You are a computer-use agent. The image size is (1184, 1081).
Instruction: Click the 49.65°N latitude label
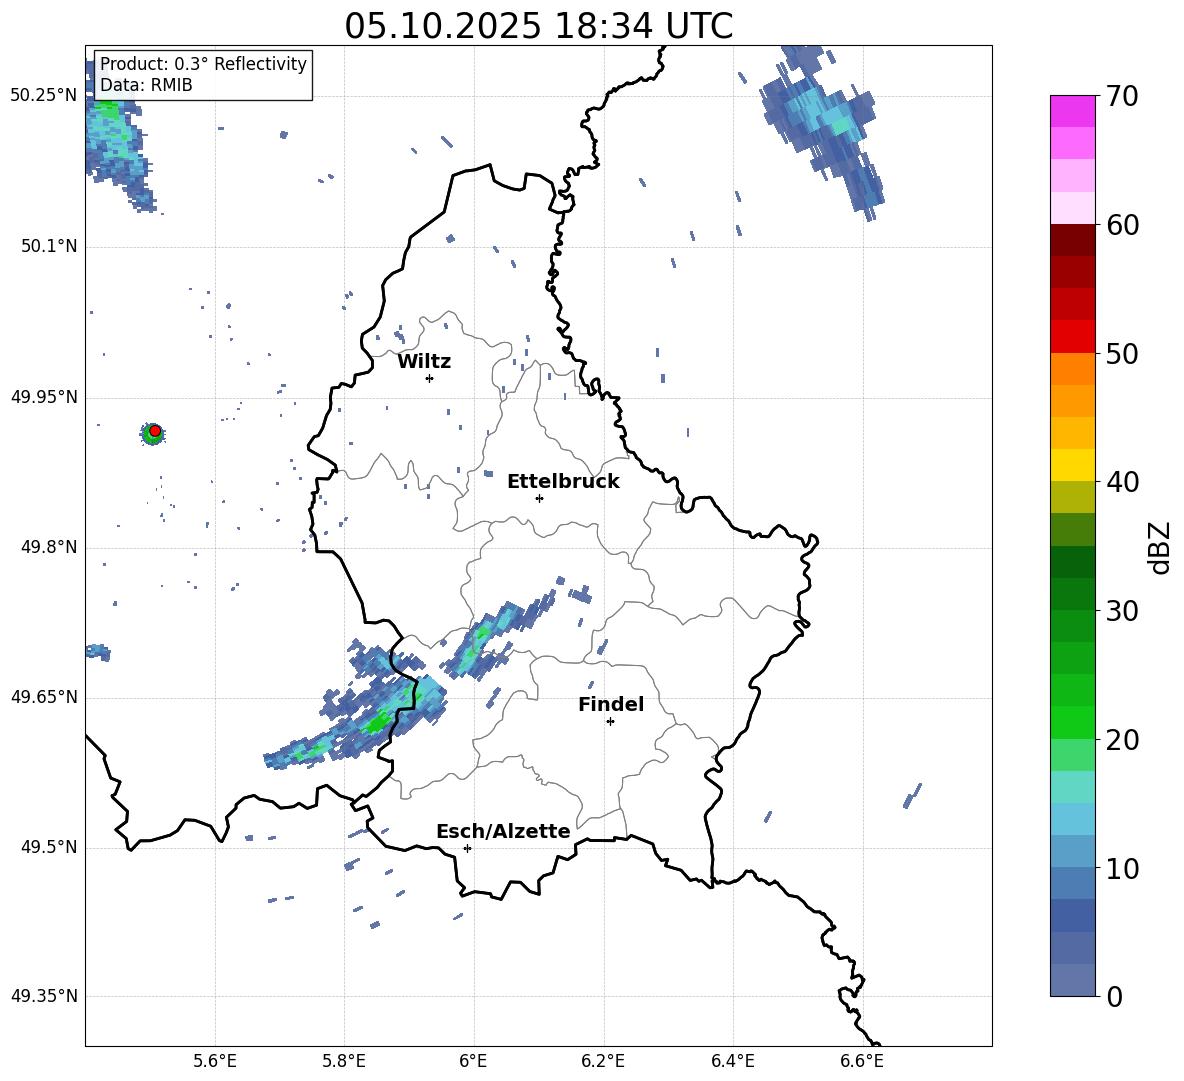coord(44,697)
